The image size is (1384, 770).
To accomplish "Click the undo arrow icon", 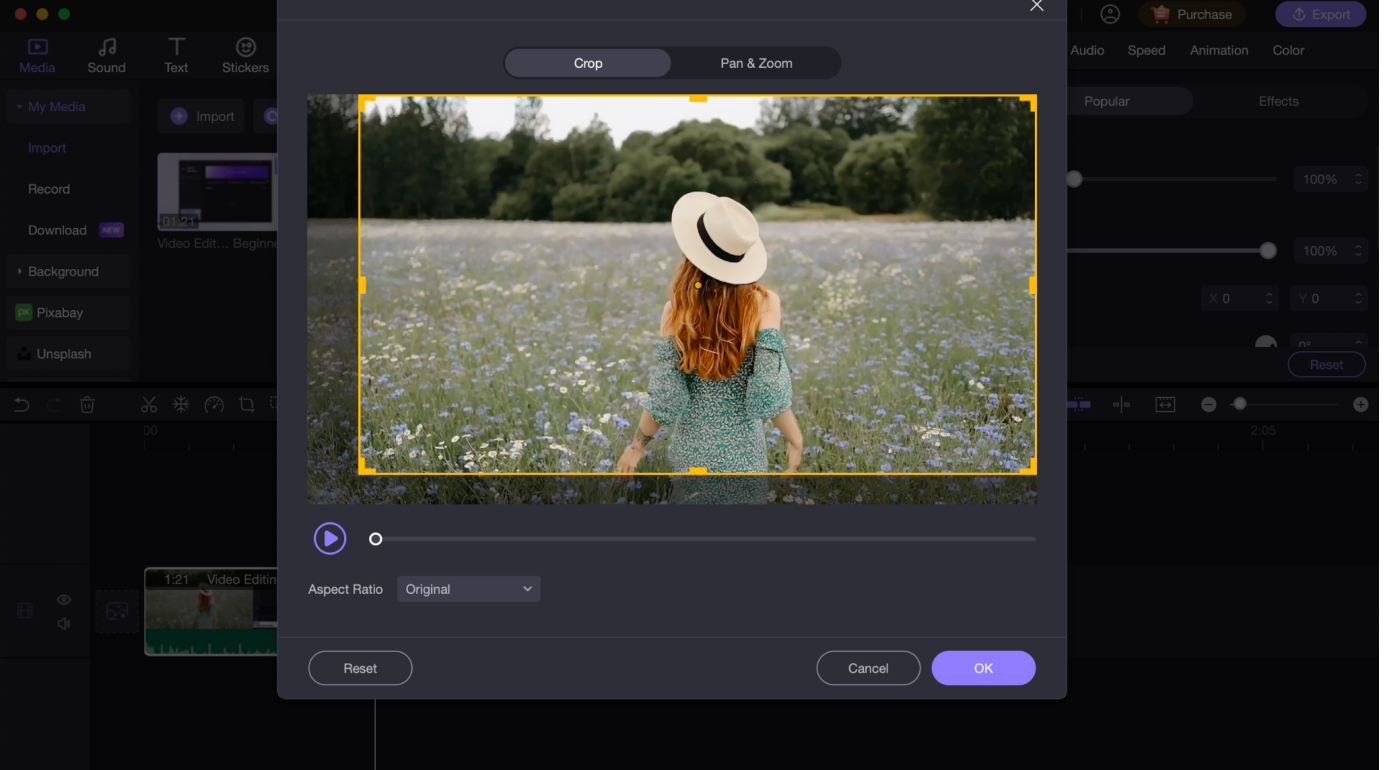I will [21, 405].
